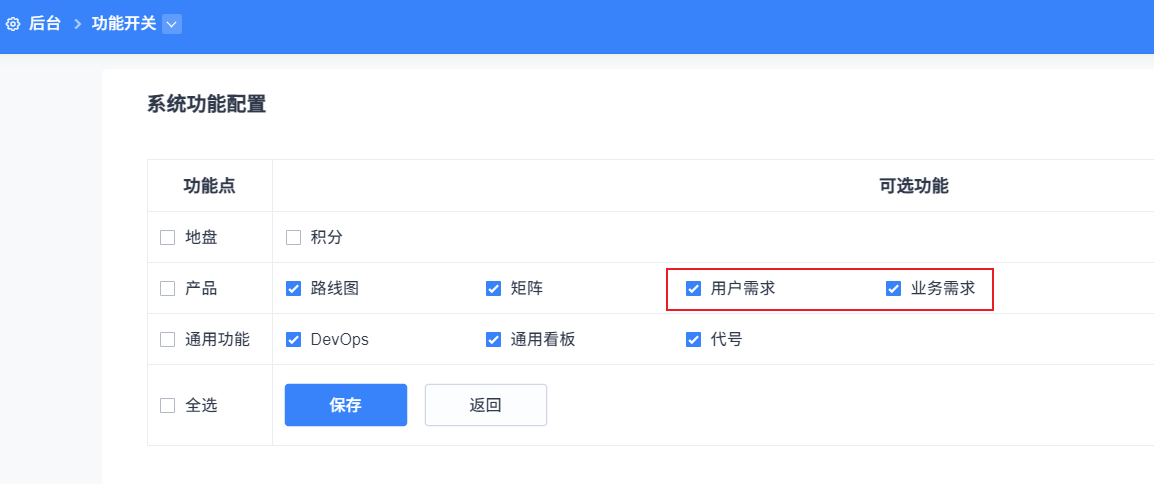Disable the 通用看板 checkbox
This screenshot has height=484, width=1154.
(x=493, y=340)
